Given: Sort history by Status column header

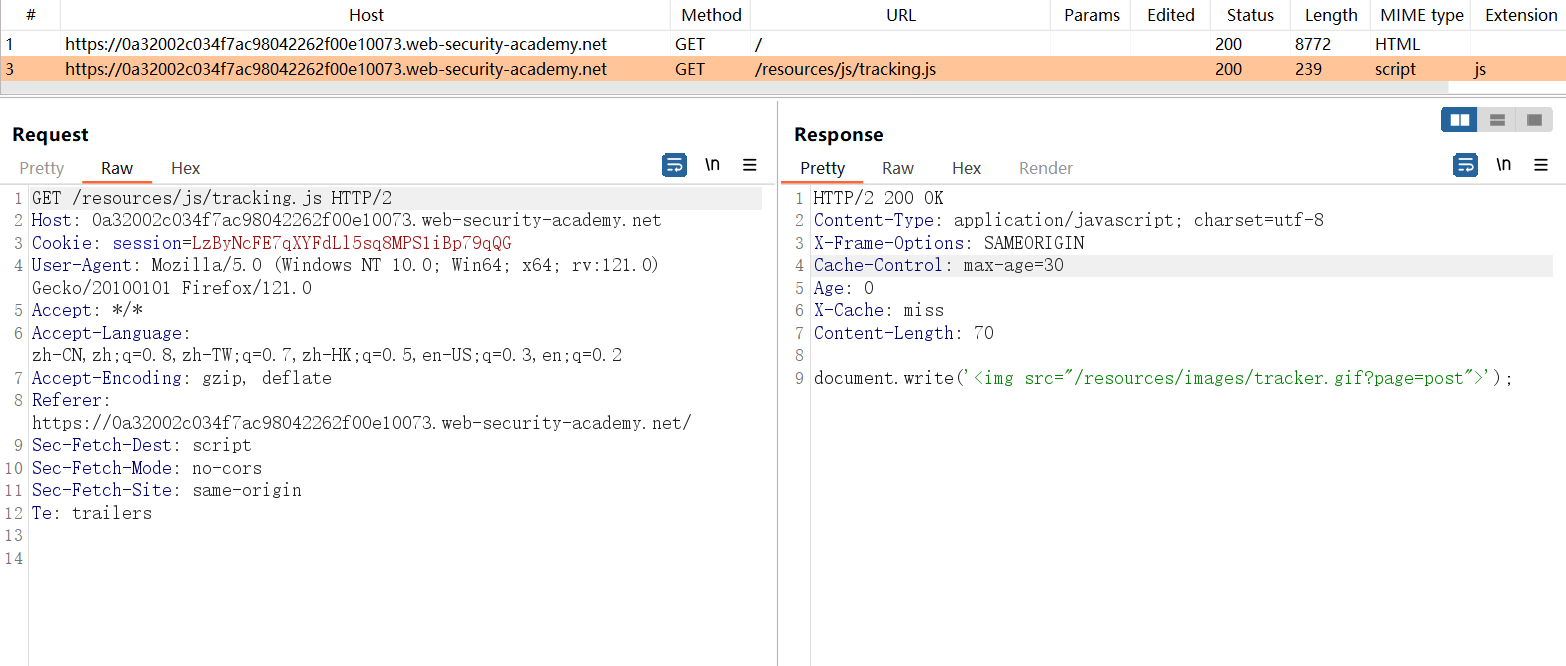Looking at the screenshot, I should [1250, 15].
